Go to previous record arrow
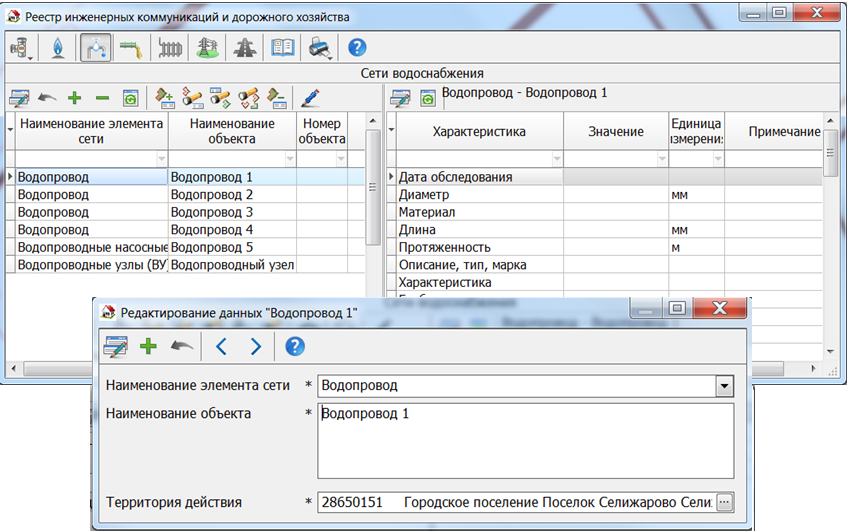This screenshot has height=531, width=848. point(221,347)
